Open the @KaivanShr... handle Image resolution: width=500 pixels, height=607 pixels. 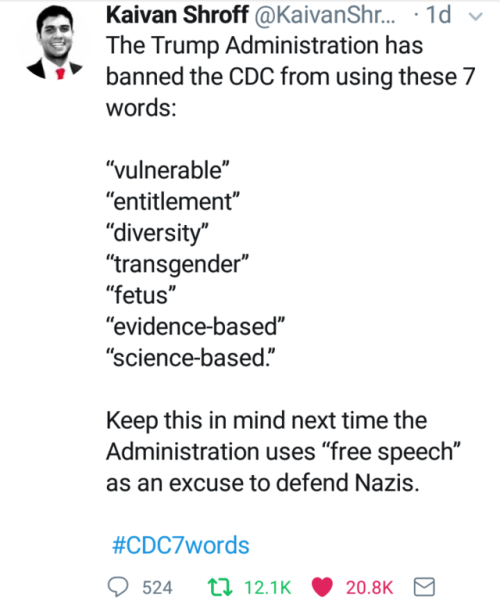tap(325, 15)
